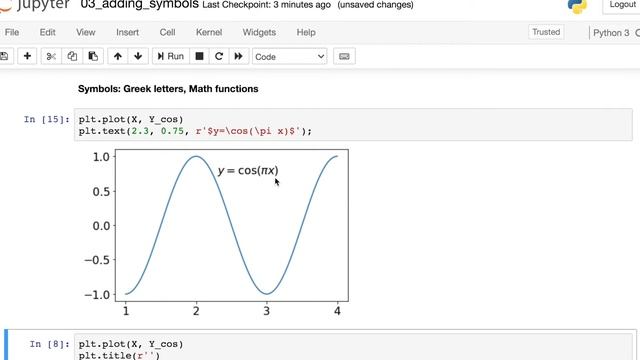The image size is (640, 360).
Task: Click into cell In [15] code editor
Action: 353,125
